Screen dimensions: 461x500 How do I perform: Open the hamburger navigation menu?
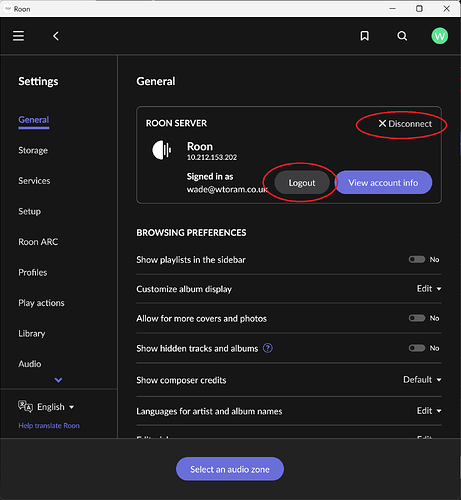pos(18,36)
